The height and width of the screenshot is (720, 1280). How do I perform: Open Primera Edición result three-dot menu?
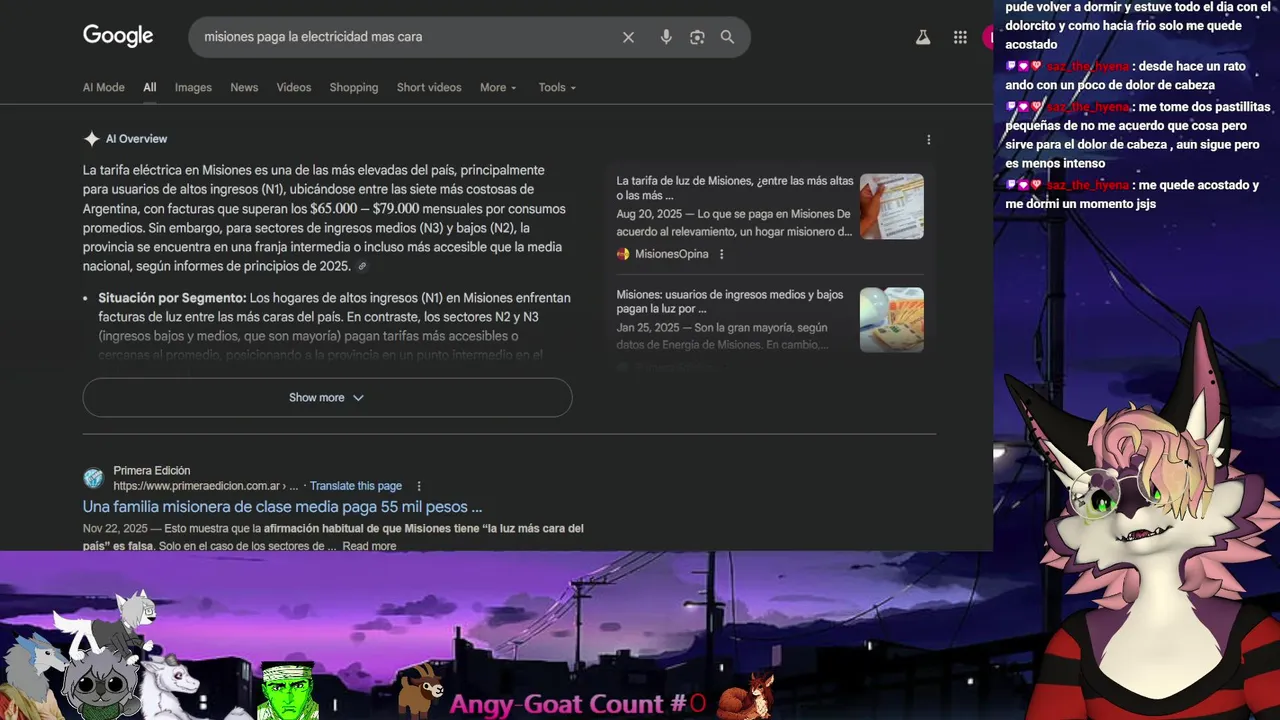coord(419,486)
